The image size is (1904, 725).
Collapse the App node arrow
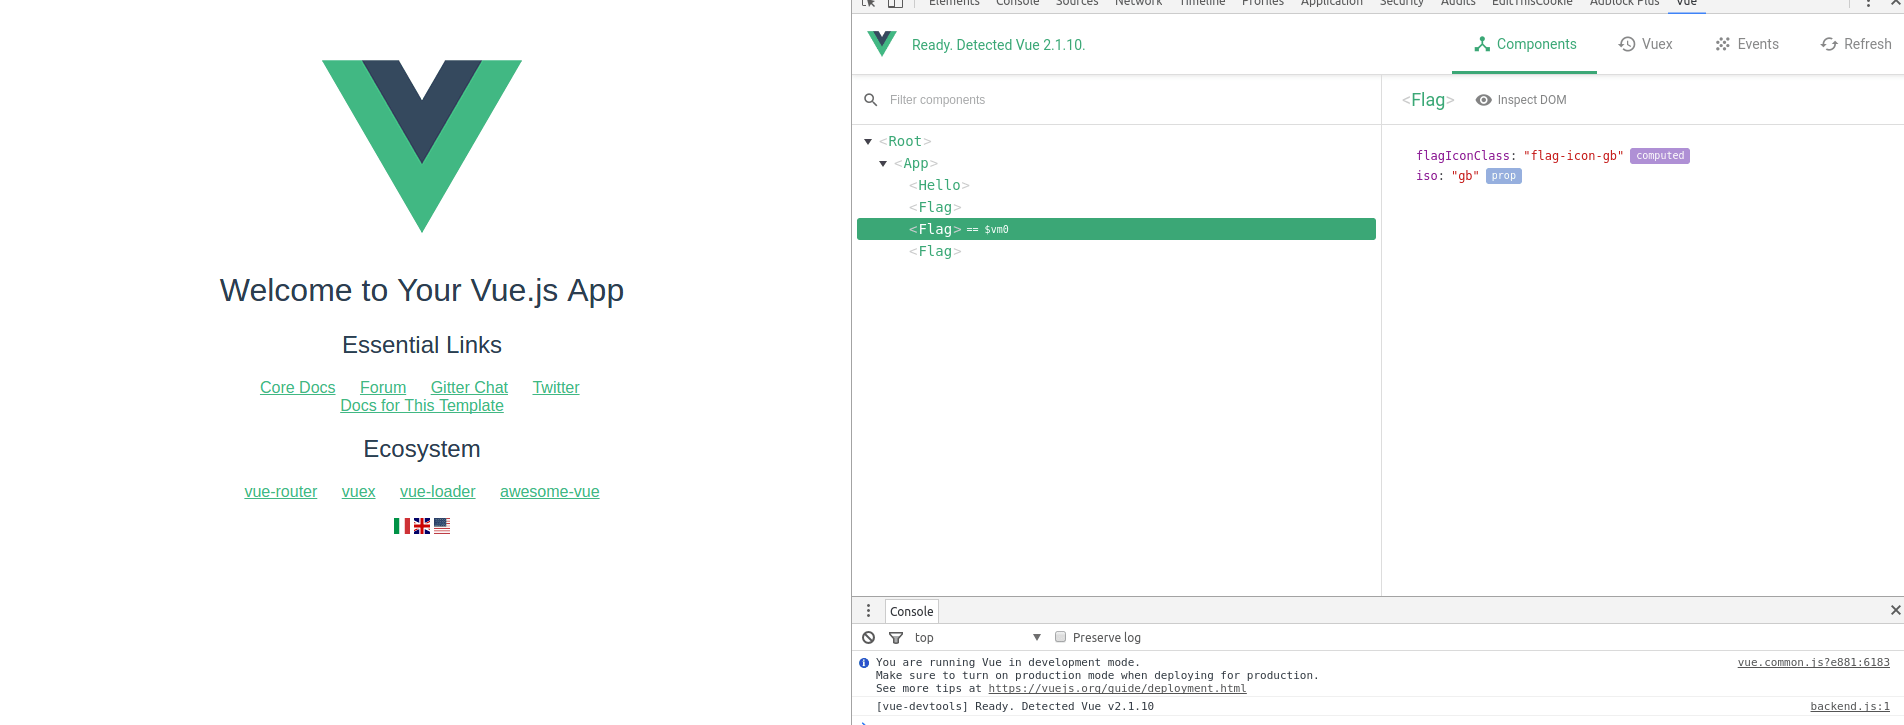[x=883, y=163]
